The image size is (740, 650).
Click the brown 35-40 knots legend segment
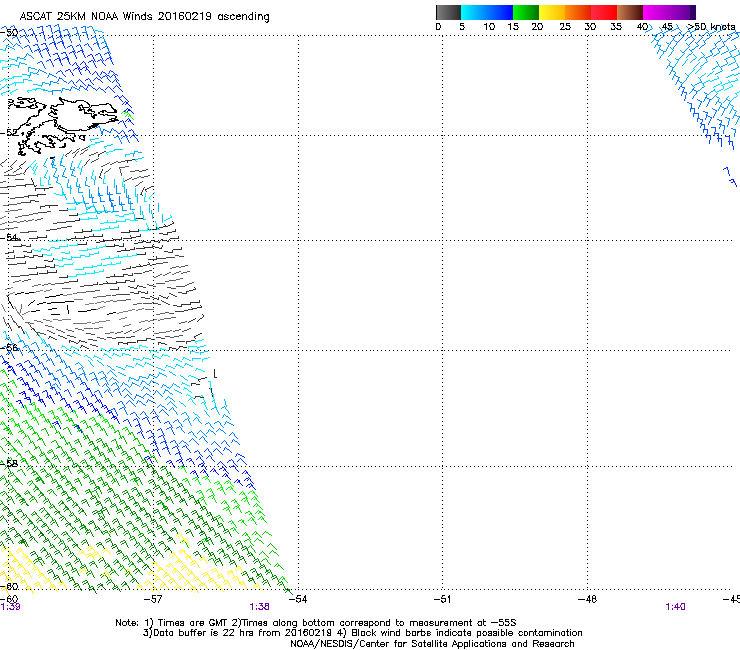pyautogui.click(x=630, y=12)
